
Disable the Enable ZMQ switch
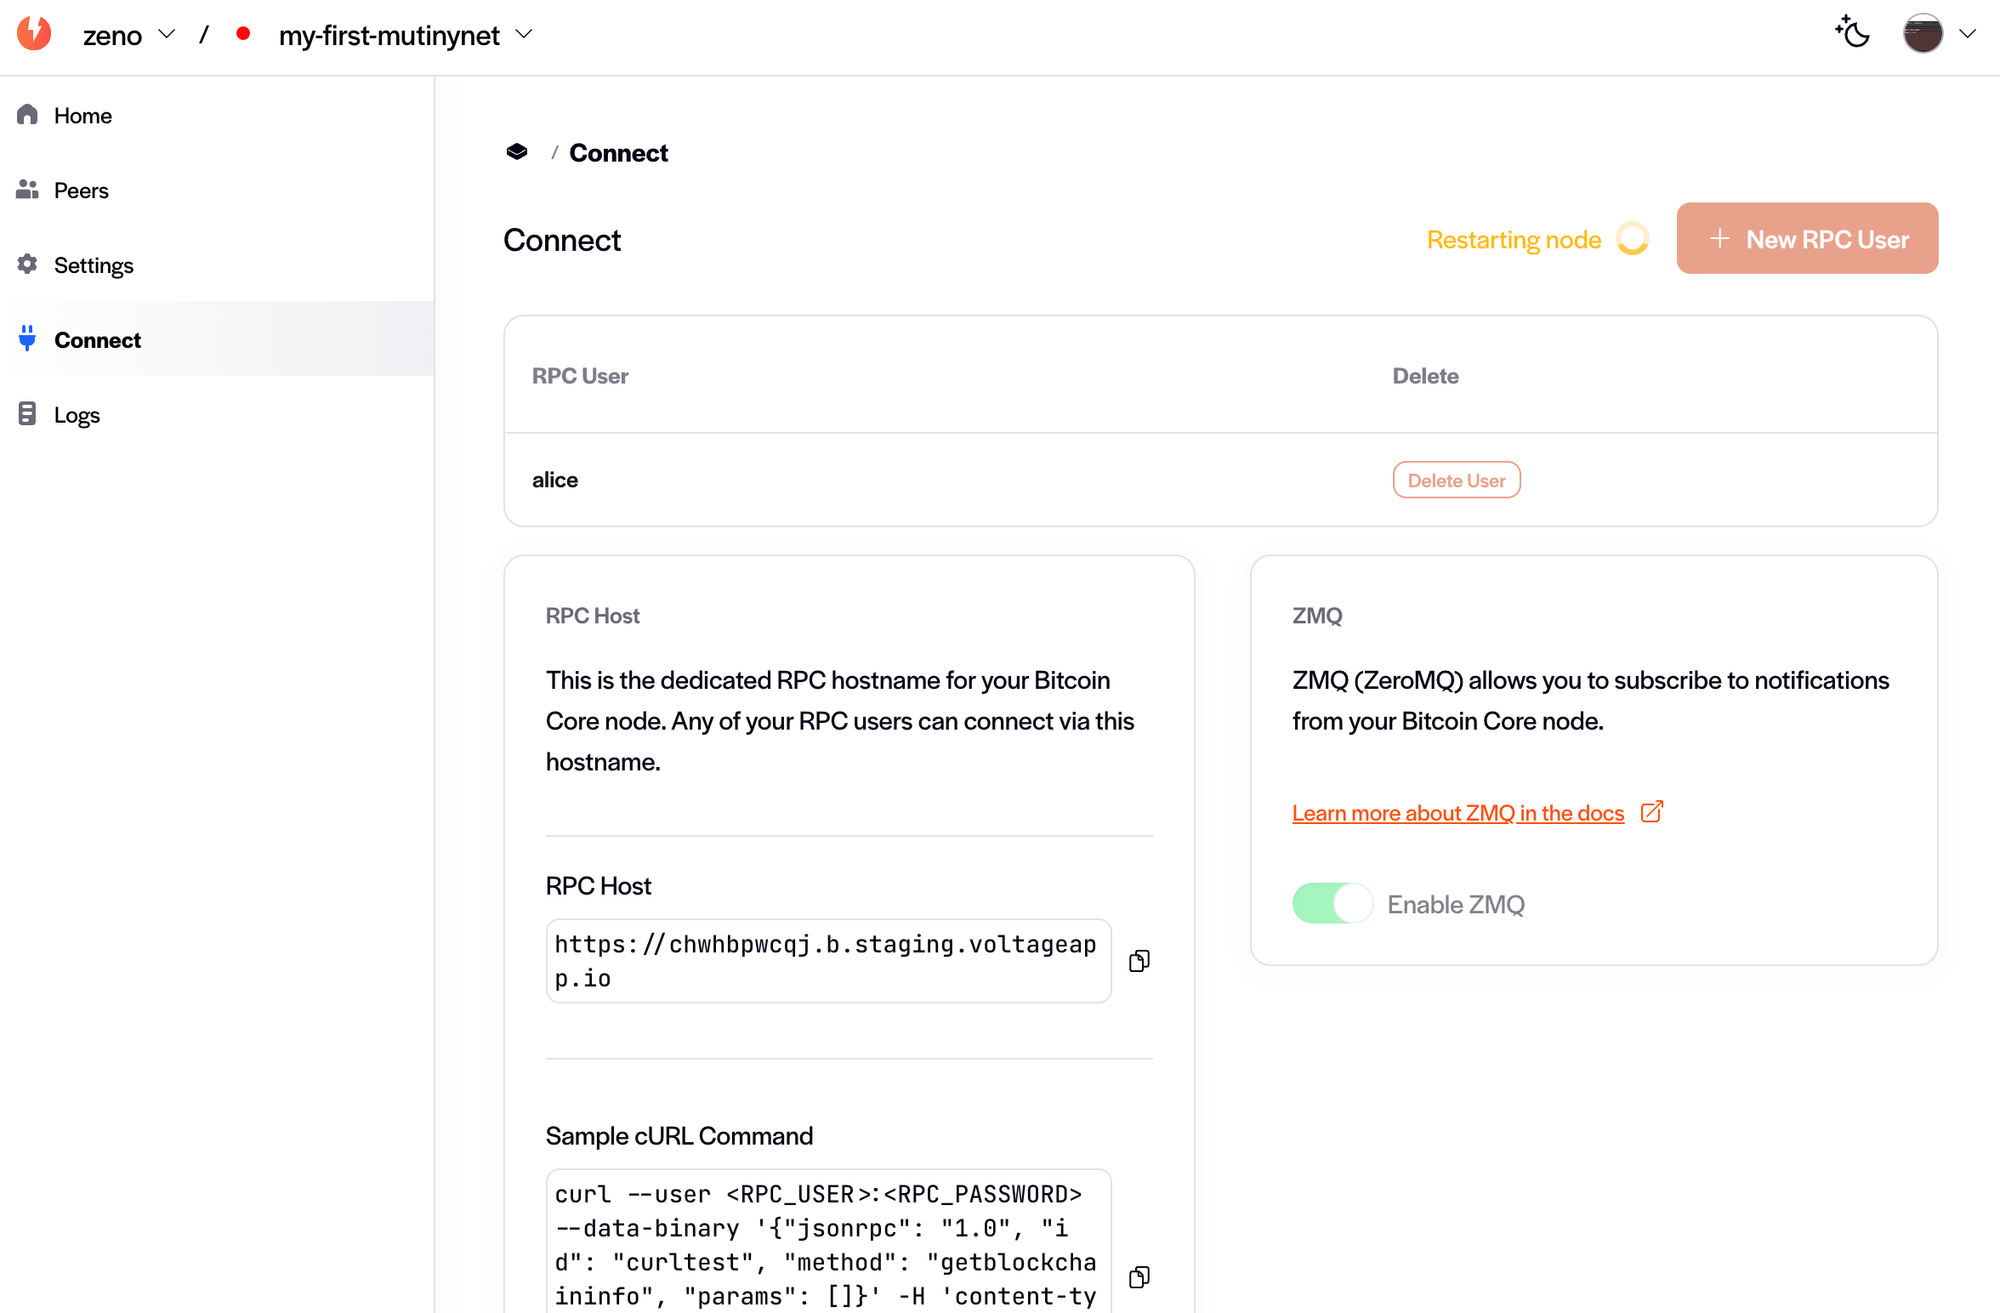1332,904
